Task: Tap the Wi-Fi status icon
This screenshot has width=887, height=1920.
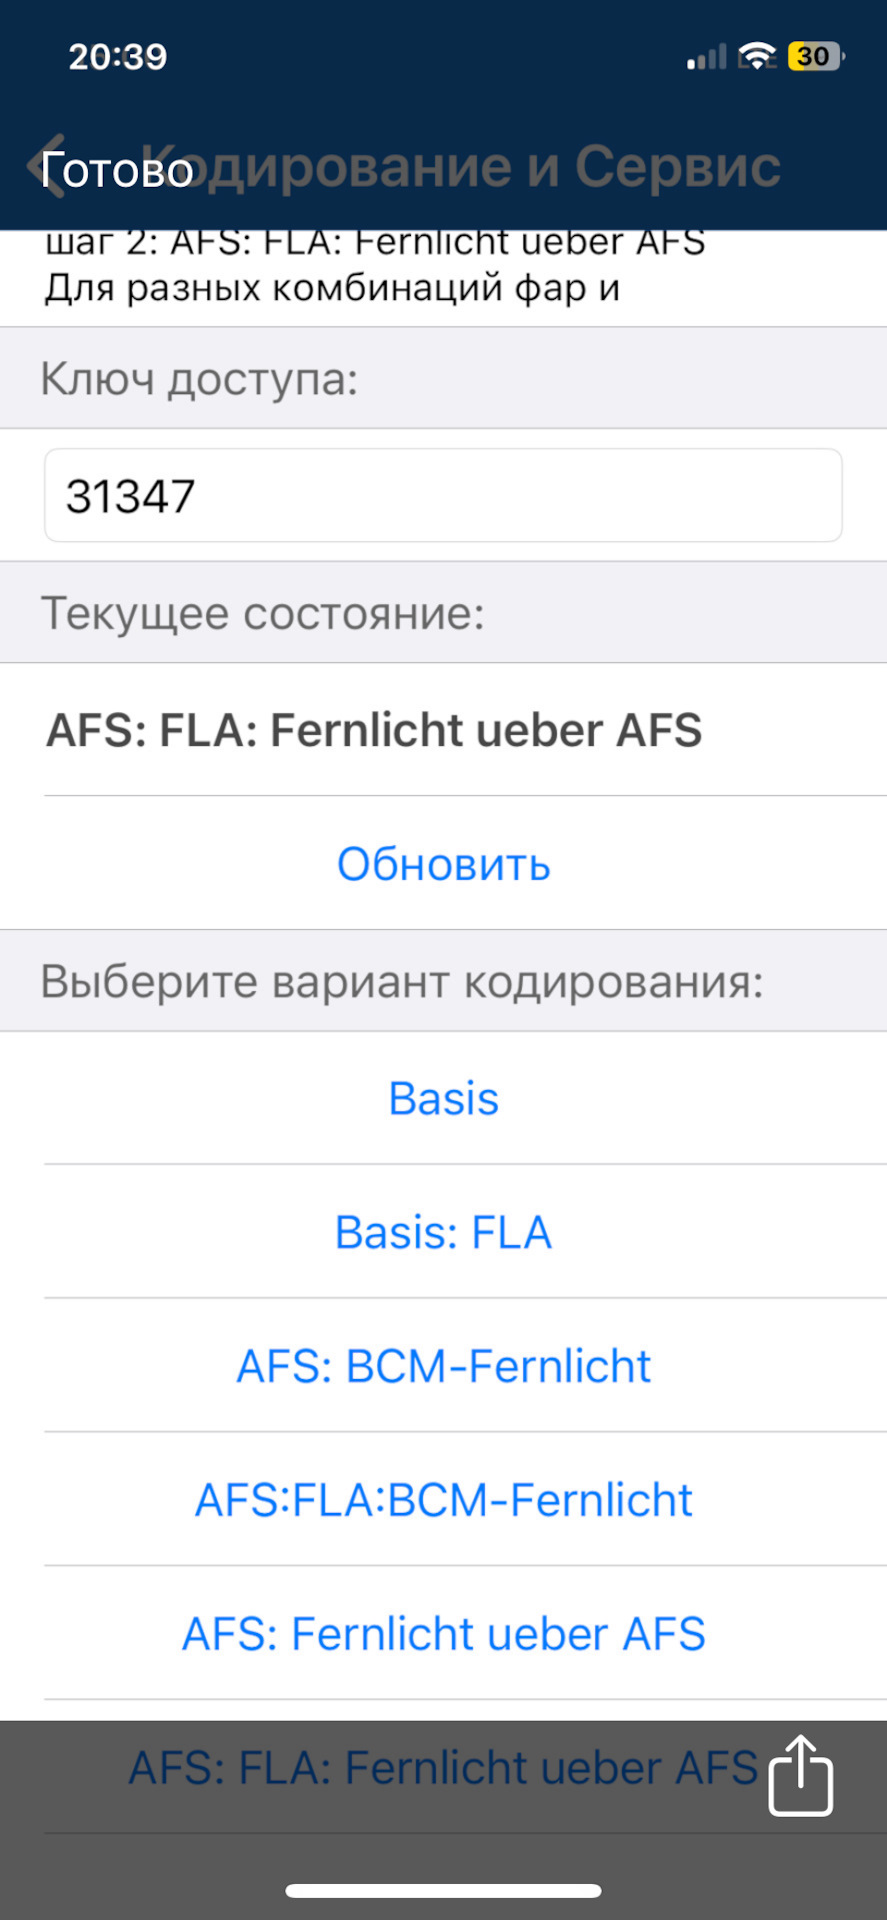Action: pos(757,57)
